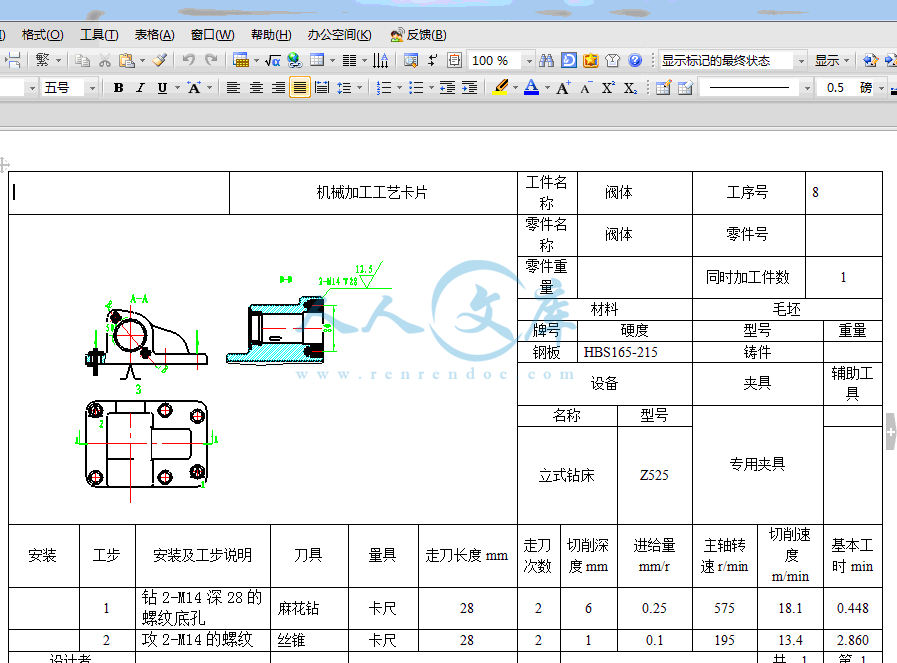Expand the 繁 conversion dropdown arrow
Image resolution: width=897 pixels, height=663 pixels.
click(x=58, y=61)
